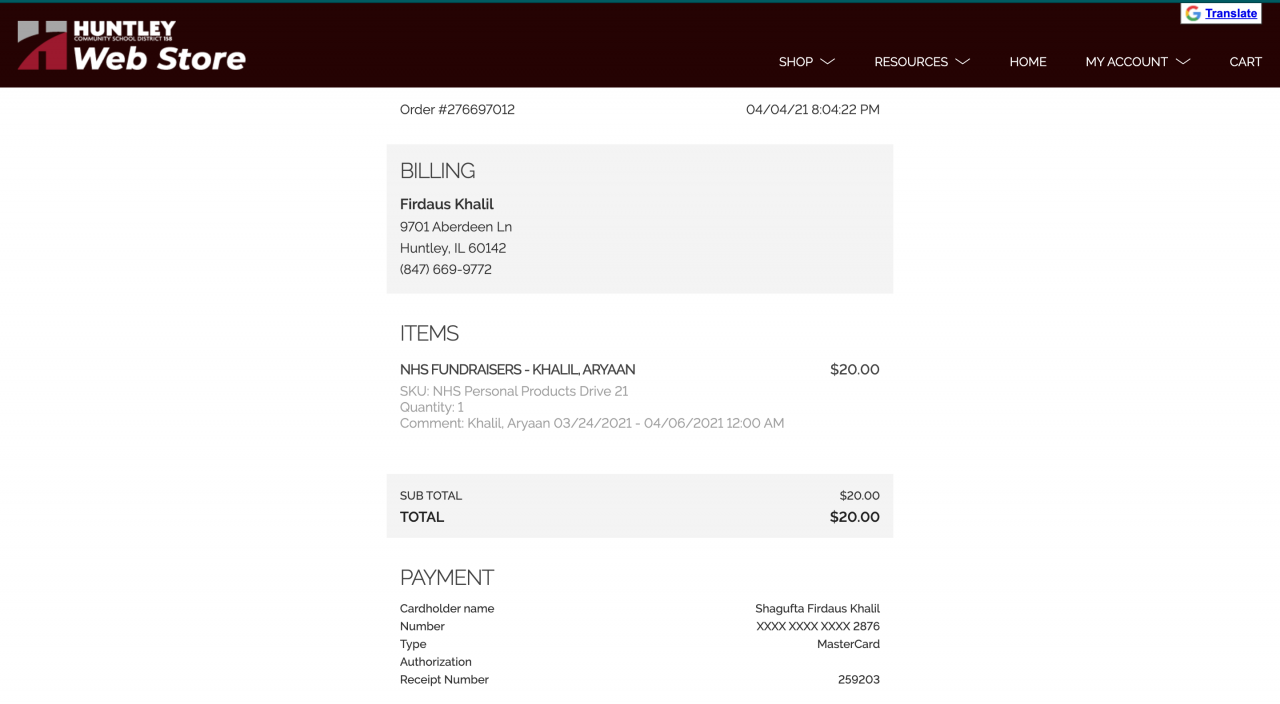Click the Huntley red H logo icon
This screenshot has width=1280, height=704.
tap(42, 46)
